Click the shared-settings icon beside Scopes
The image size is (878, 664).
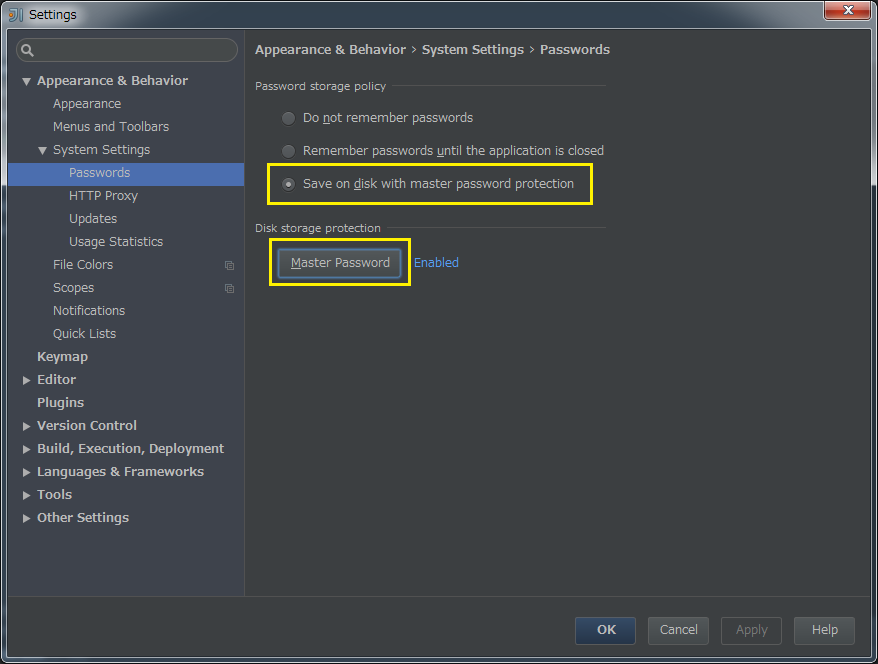point(229,287)
